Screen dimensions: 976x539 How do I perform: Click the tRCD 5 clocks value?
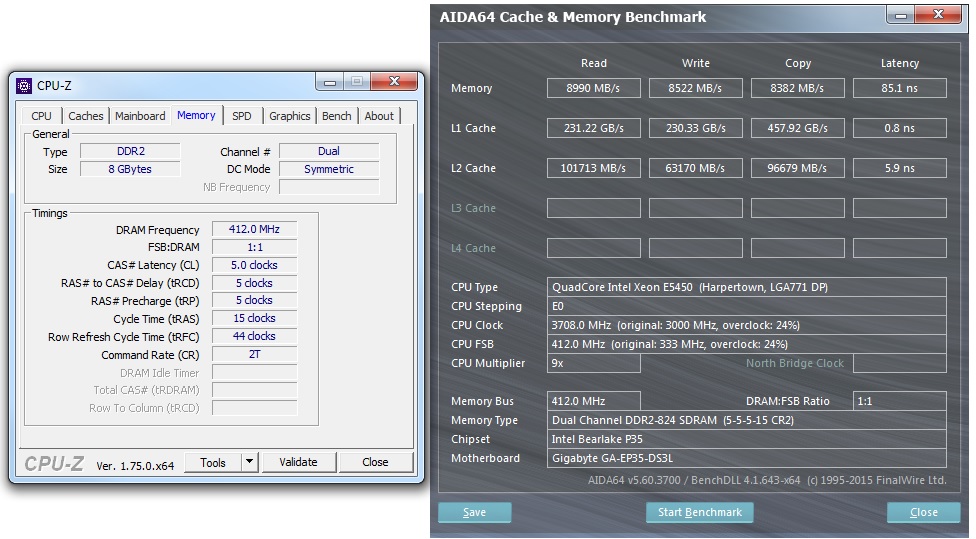coord(254,283)
